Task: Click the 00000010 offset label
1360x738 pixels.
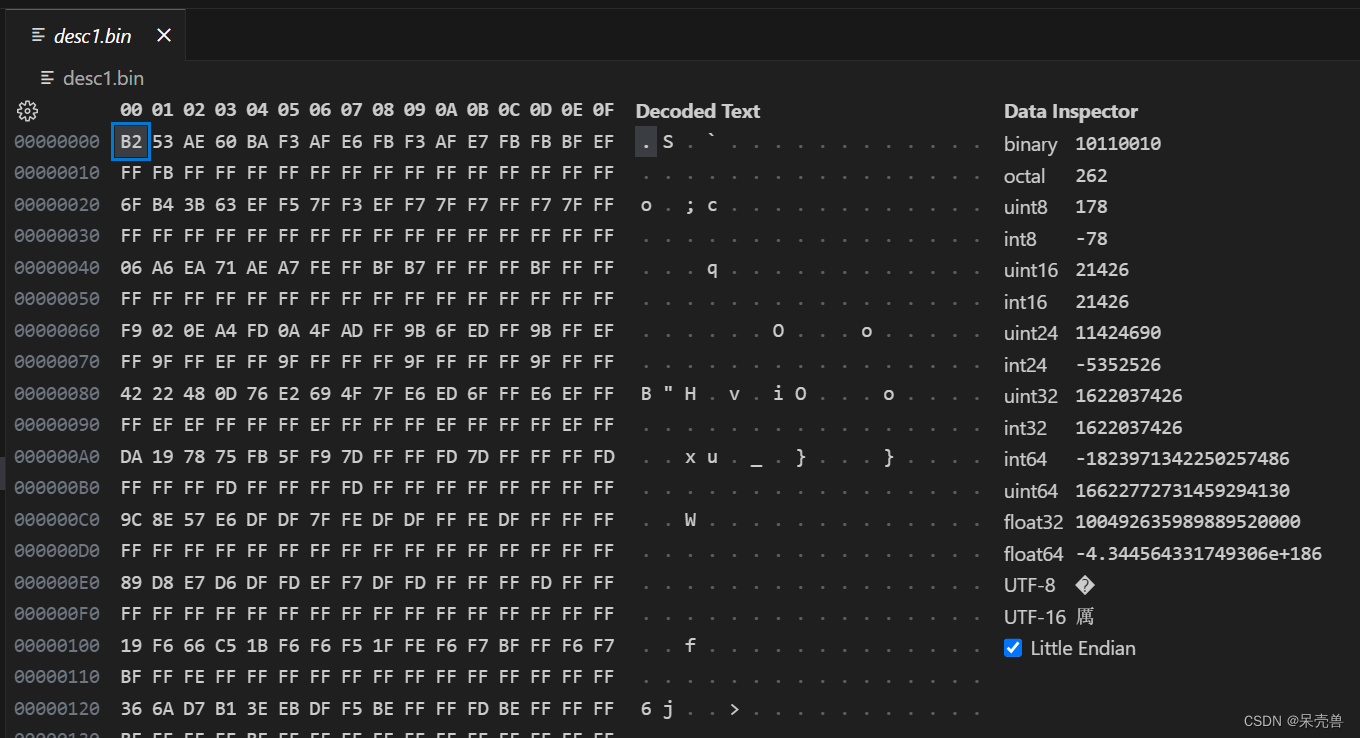Action: click(57, 173)
